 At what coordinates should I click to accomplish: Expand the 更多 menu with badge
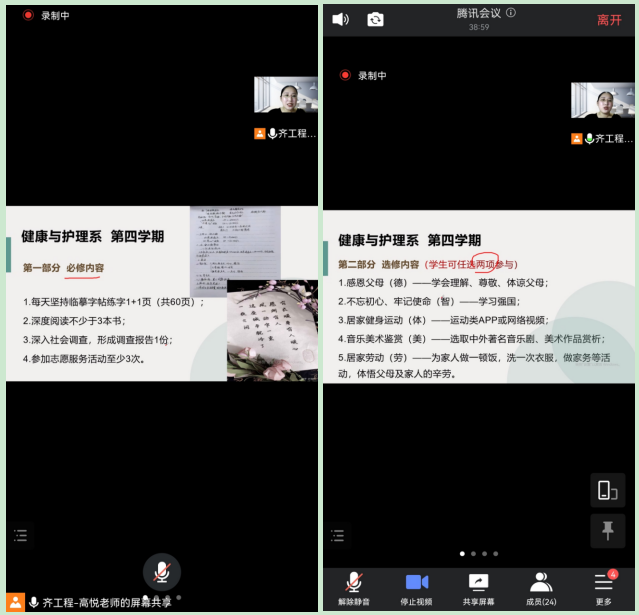click(603, 589)
